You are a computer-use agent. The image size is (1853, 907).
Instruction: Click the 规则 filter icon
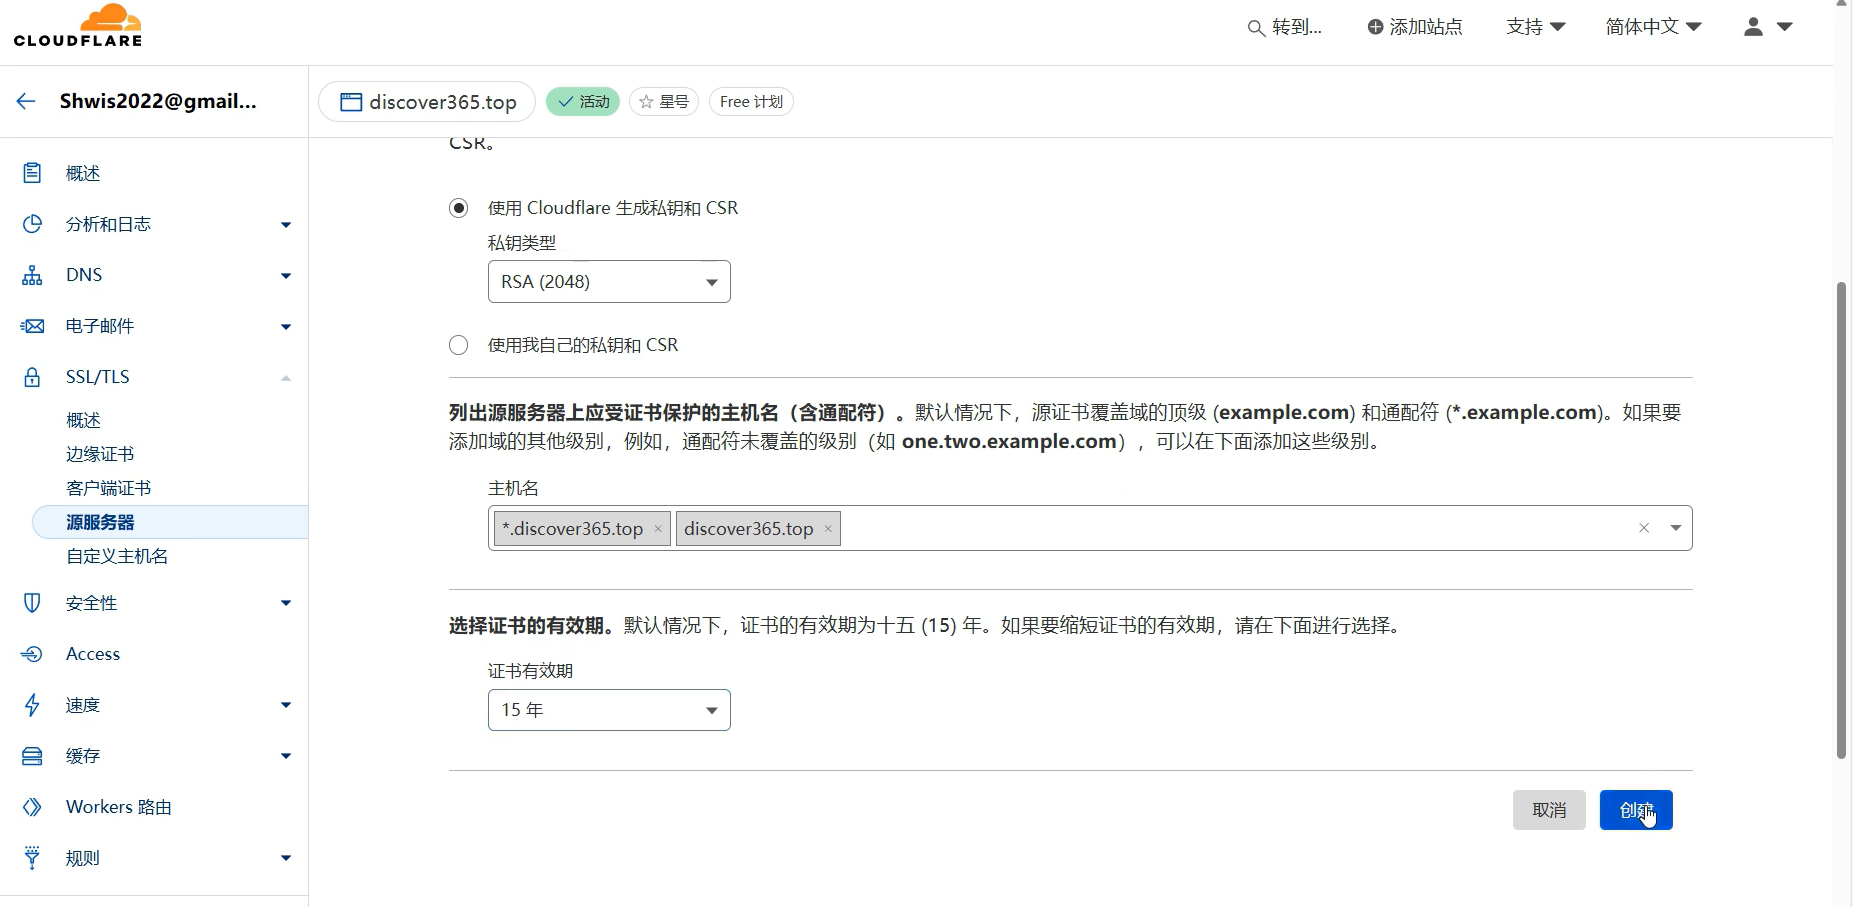pos(32,858)
